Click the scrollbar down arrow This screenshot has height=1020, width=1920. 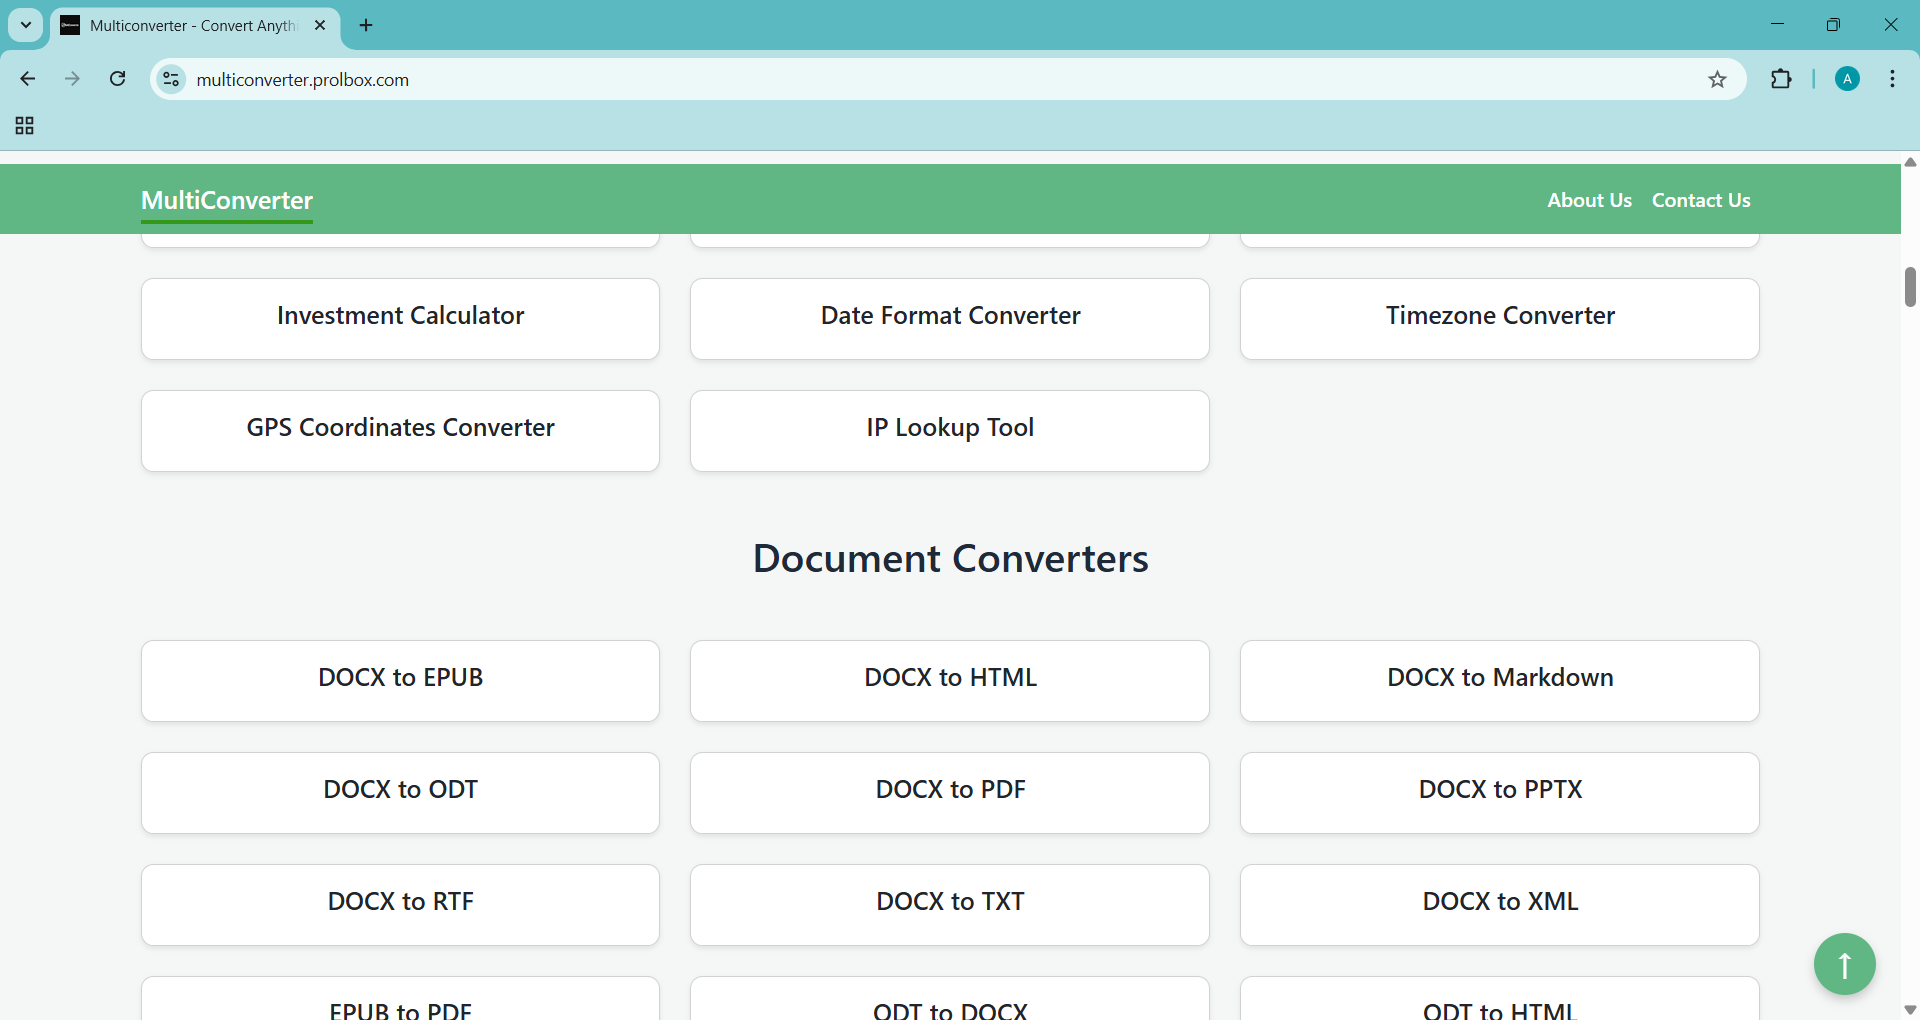click(x=1910, y=1010)
